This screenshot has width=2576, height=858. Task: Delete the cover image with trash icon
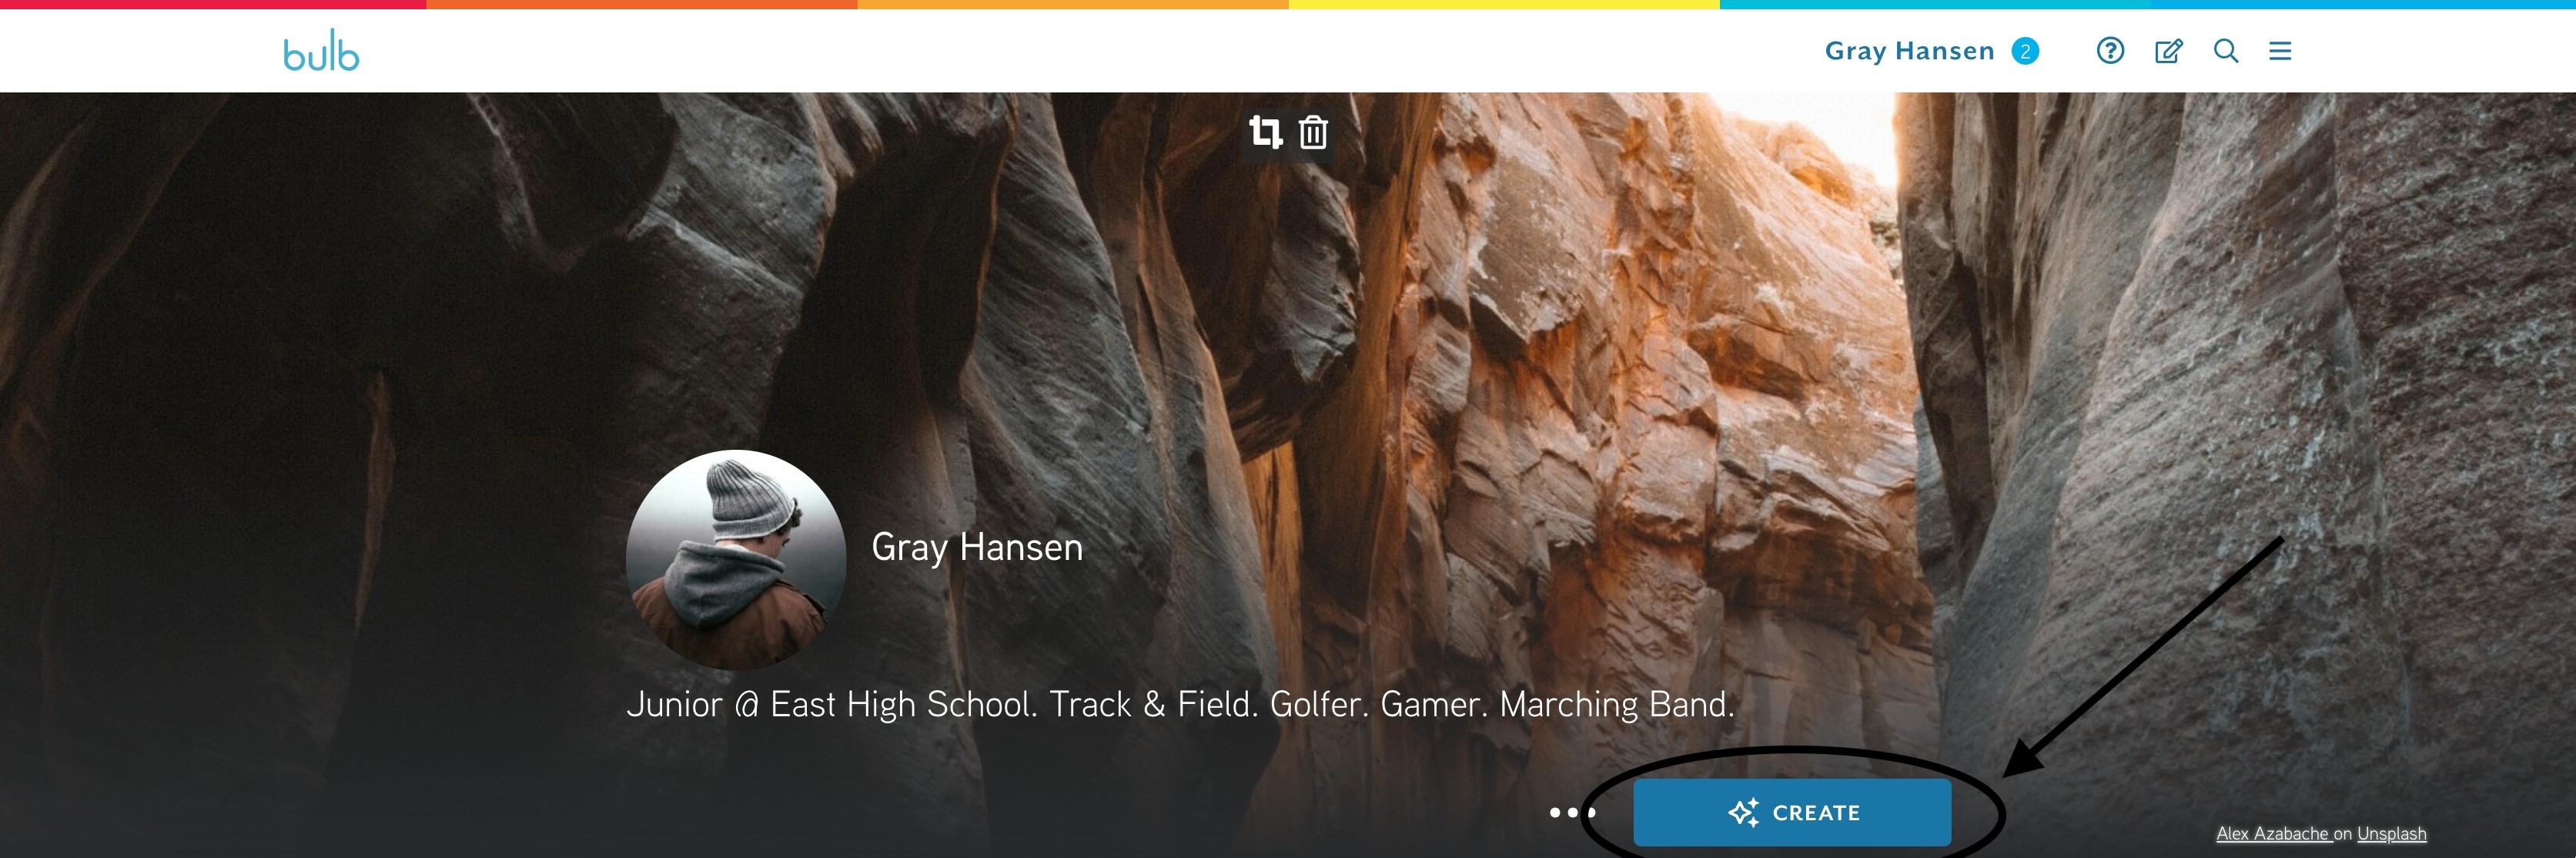[x=1313, y=132]
